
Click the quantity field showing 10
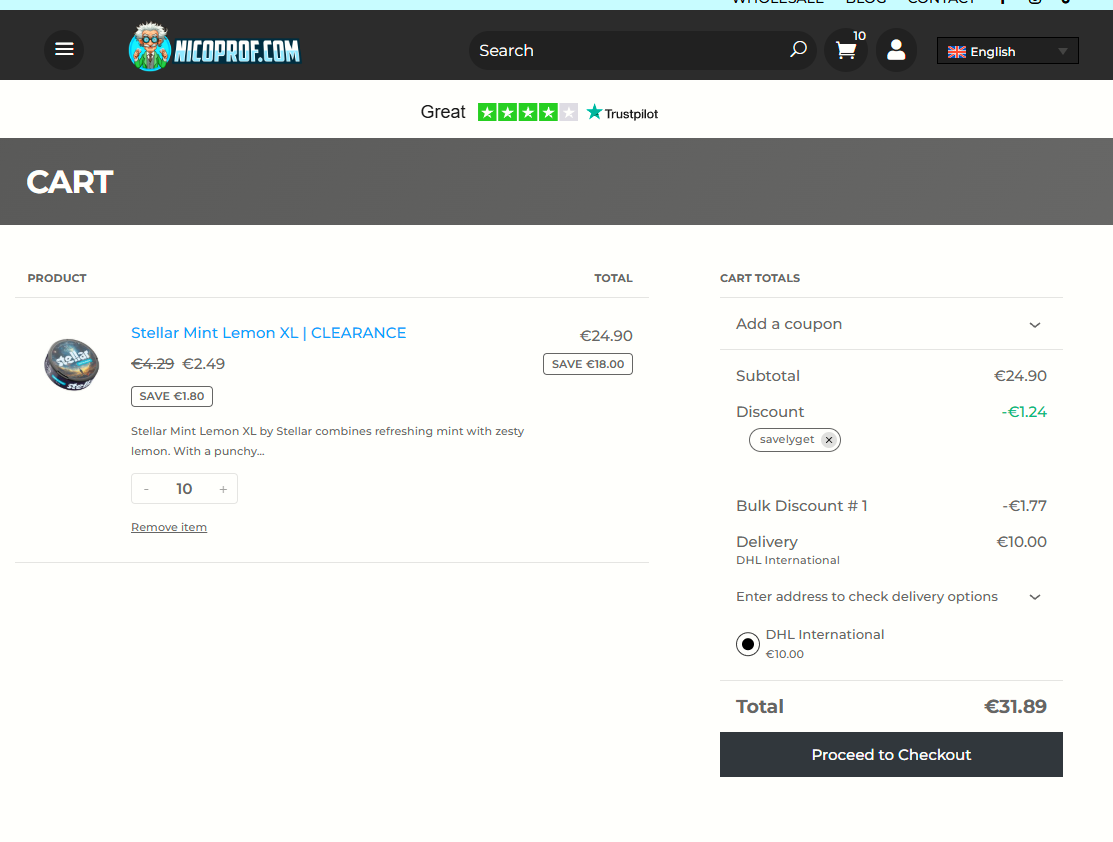(184, 489)
